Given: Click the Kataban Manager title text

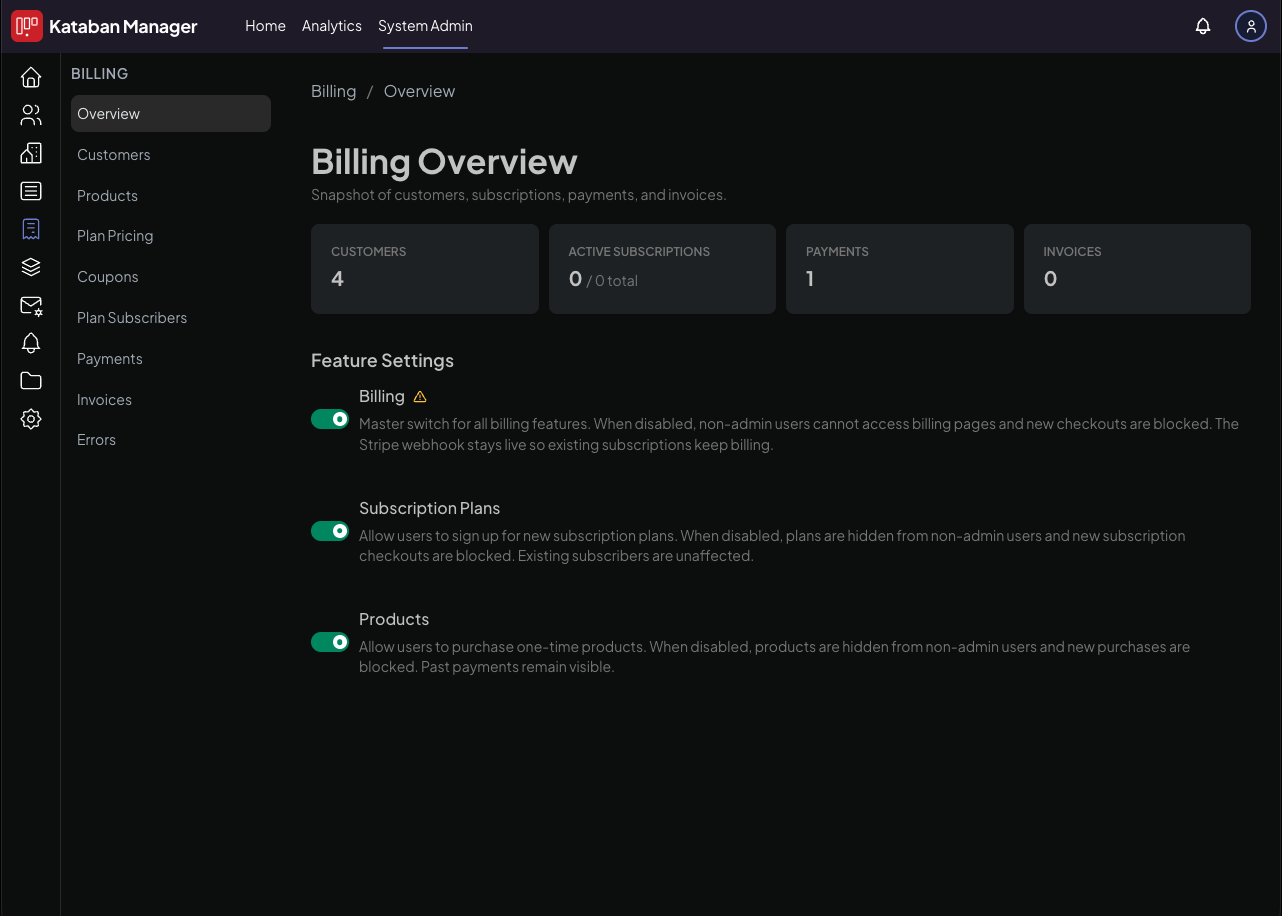Looking at the screenshot, I should [123, 27].
